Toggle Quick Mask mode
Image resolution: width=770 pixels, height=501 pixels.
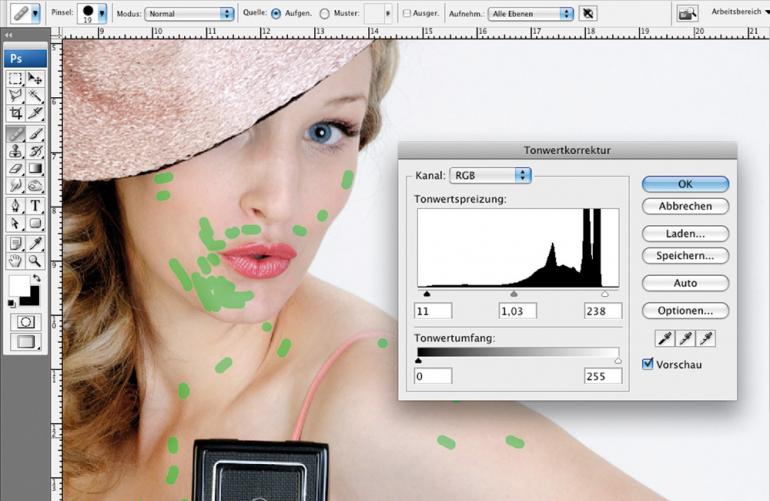[x=26, y=322]
